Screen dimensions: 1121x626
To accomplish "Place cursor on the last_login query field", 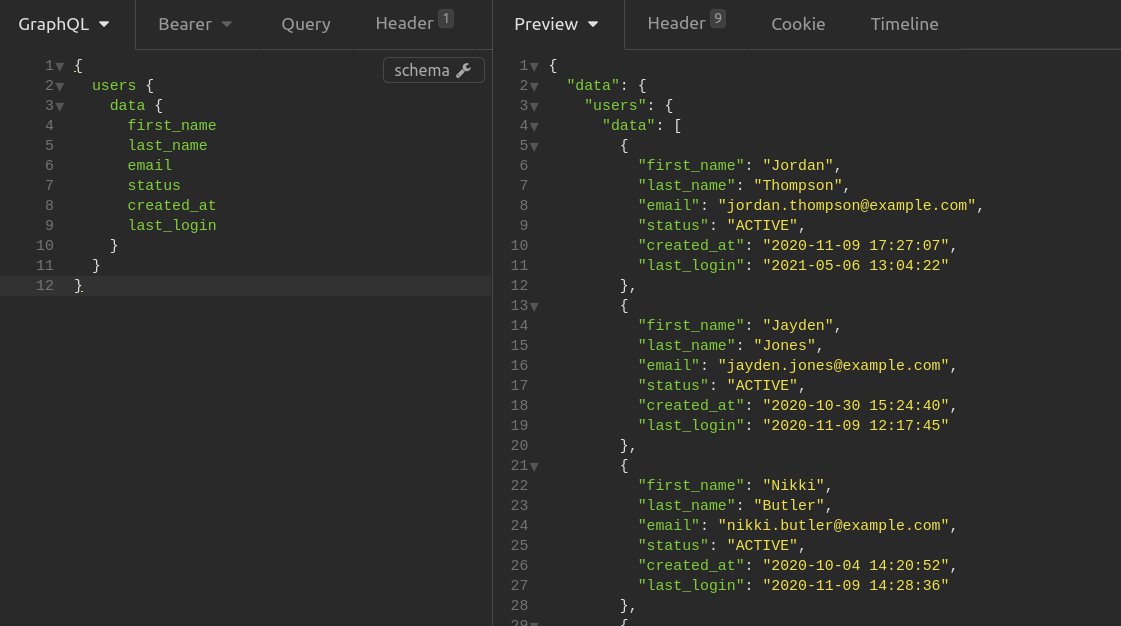I will 172,225.
